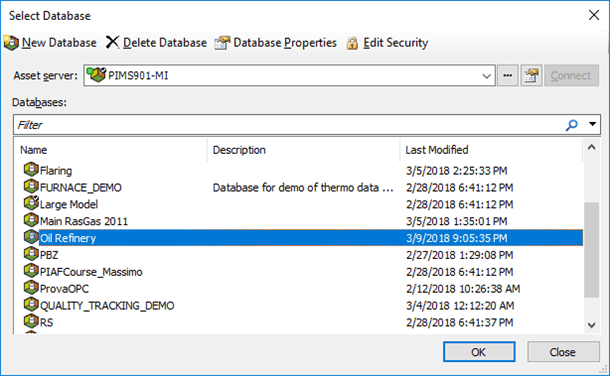This screenshot has width=610, height=376.
Task: Click the Connect button
Action: (571, 75)
